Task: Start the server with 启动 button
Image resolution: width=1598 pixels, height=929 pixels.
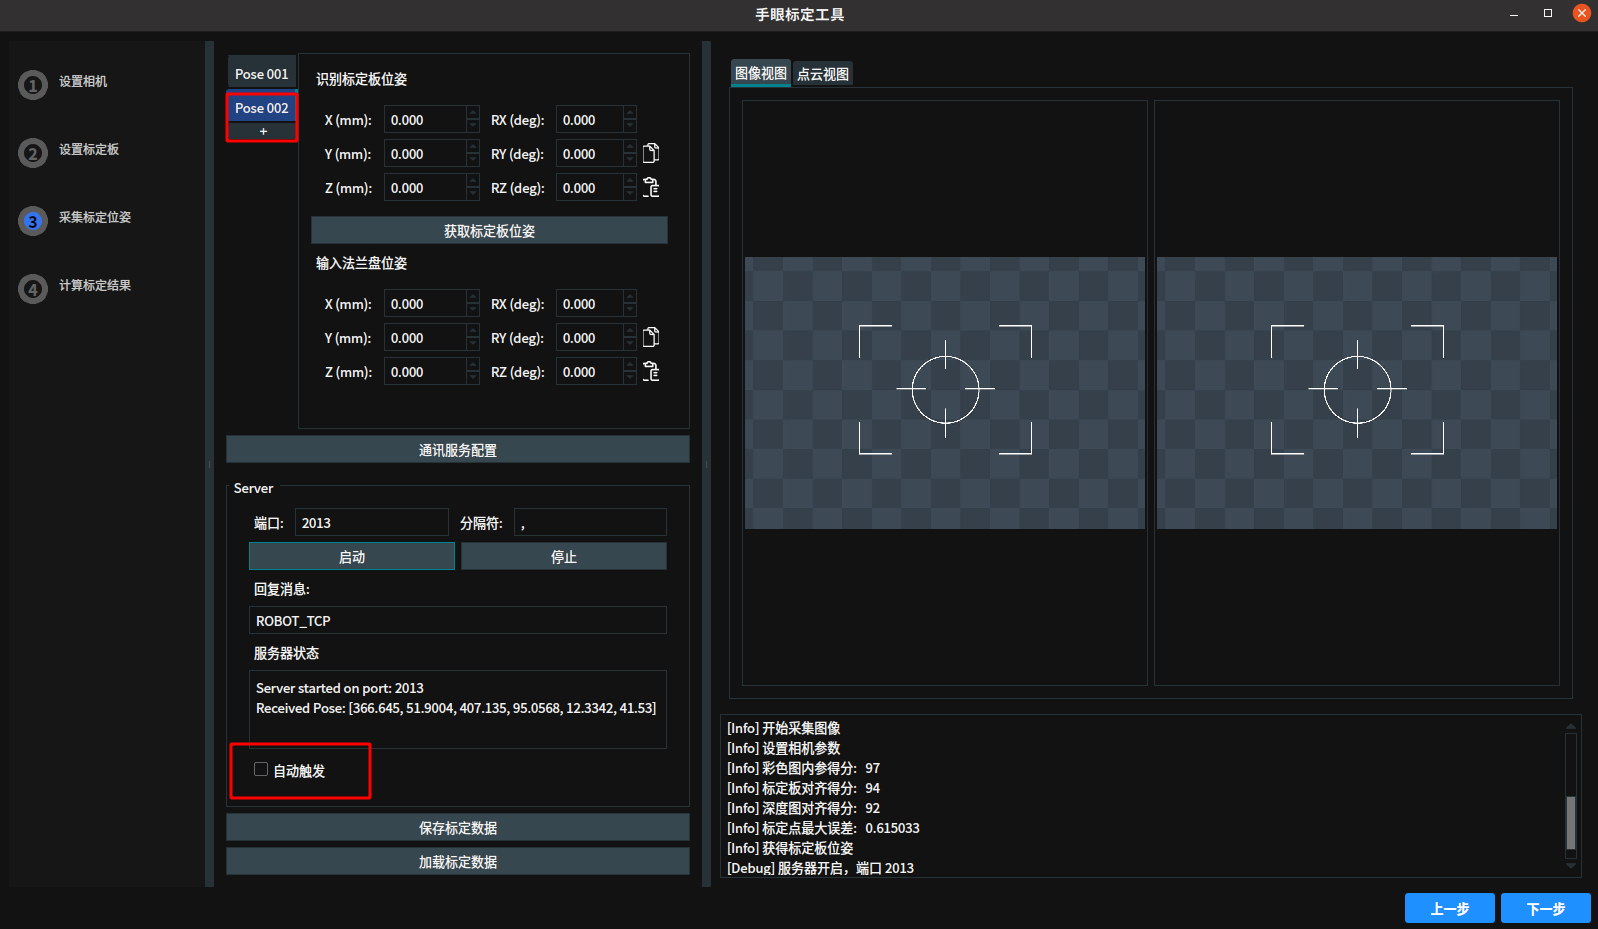Action: coord(352,556)
